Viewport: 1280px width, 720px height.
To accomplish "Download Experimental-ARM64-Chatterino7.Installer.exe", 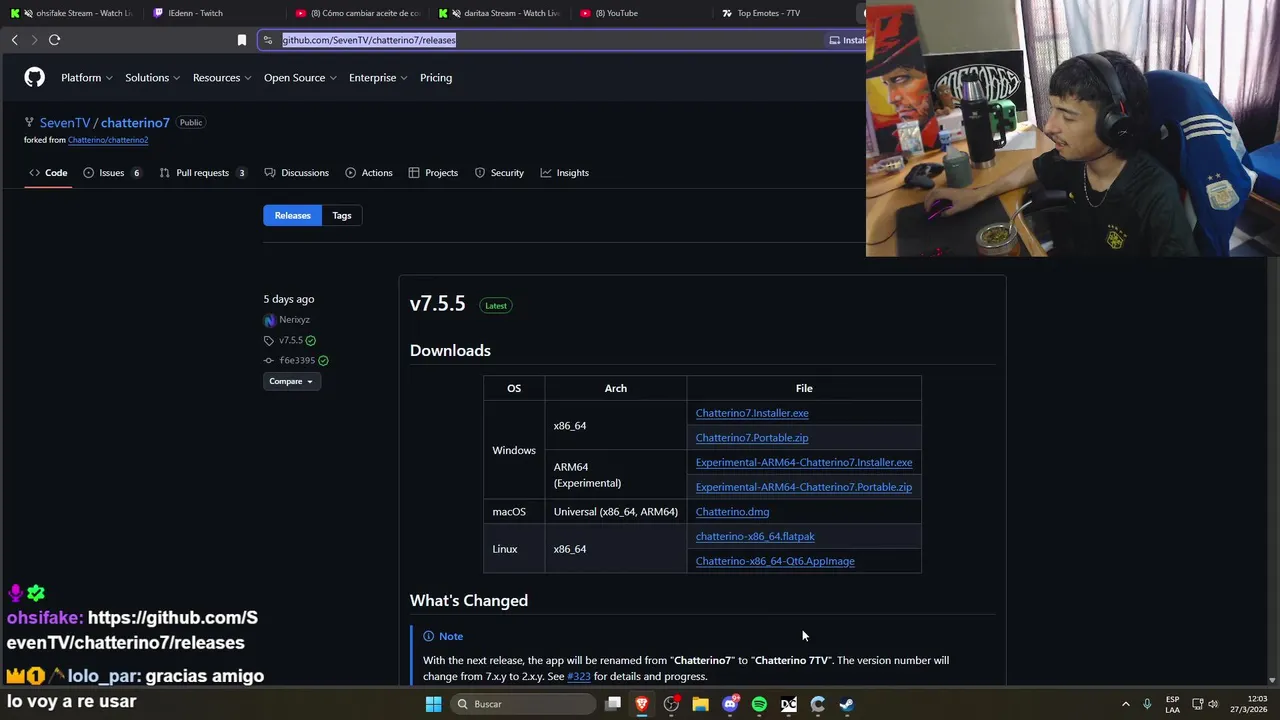I will [804, 463].
